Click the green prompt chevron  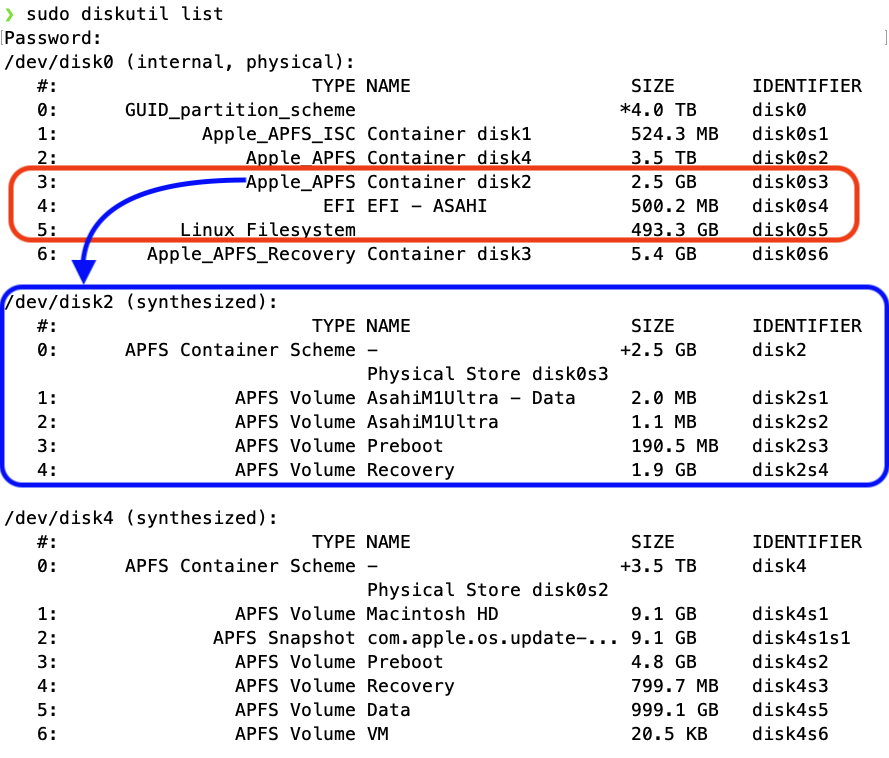(10, 14)
